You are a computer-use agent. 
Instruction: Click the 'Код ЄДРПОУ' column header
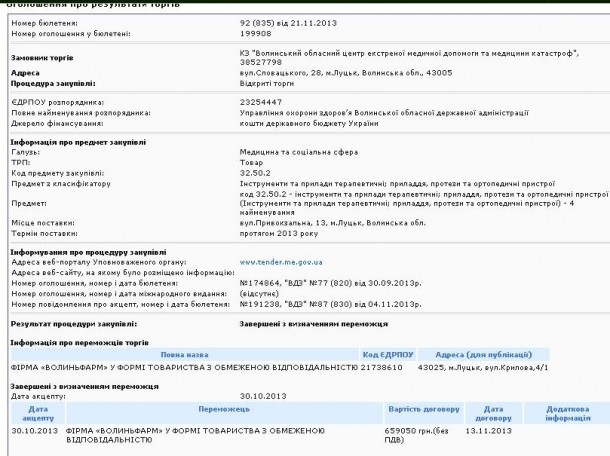pos(388,354)
